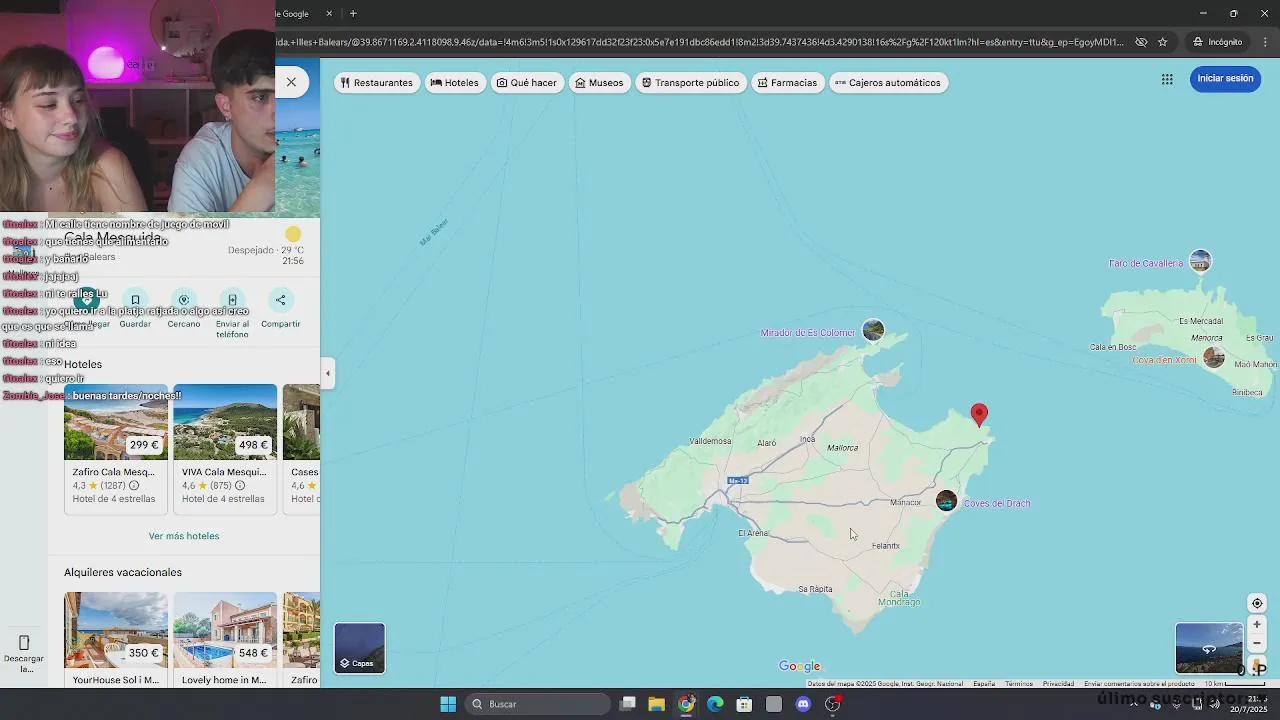Click the Términos link in map footer
Screen dimensions: 1280x720
click(x=1019, y=684)
